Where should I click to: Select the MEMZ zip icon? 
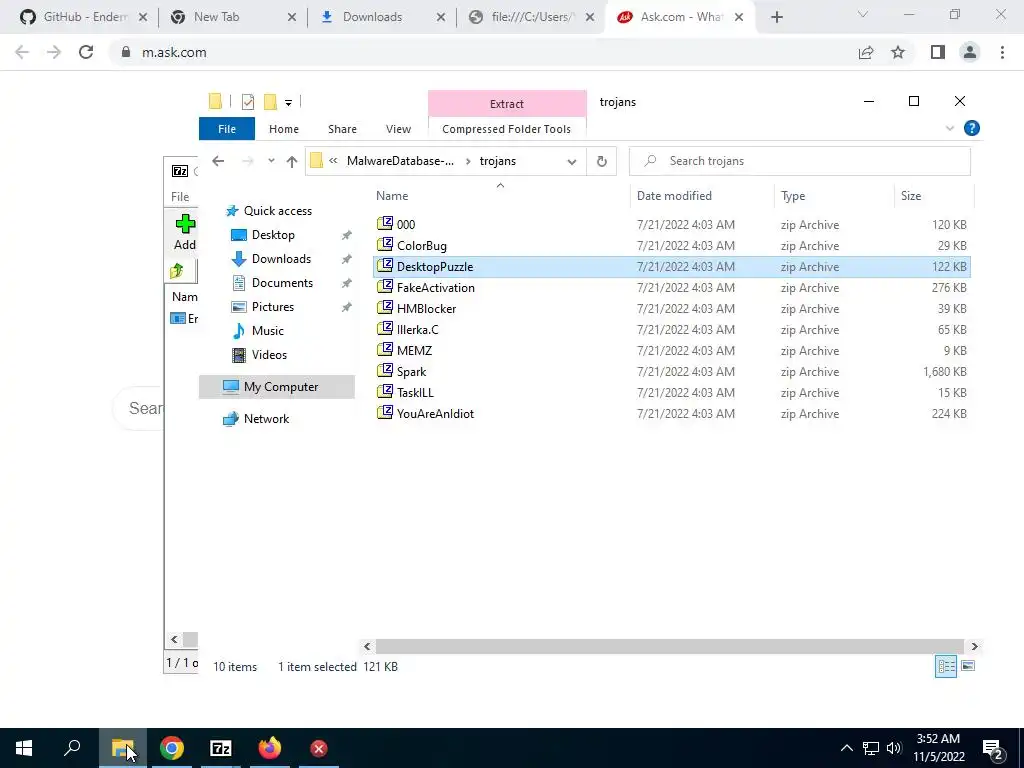point(385,349)
